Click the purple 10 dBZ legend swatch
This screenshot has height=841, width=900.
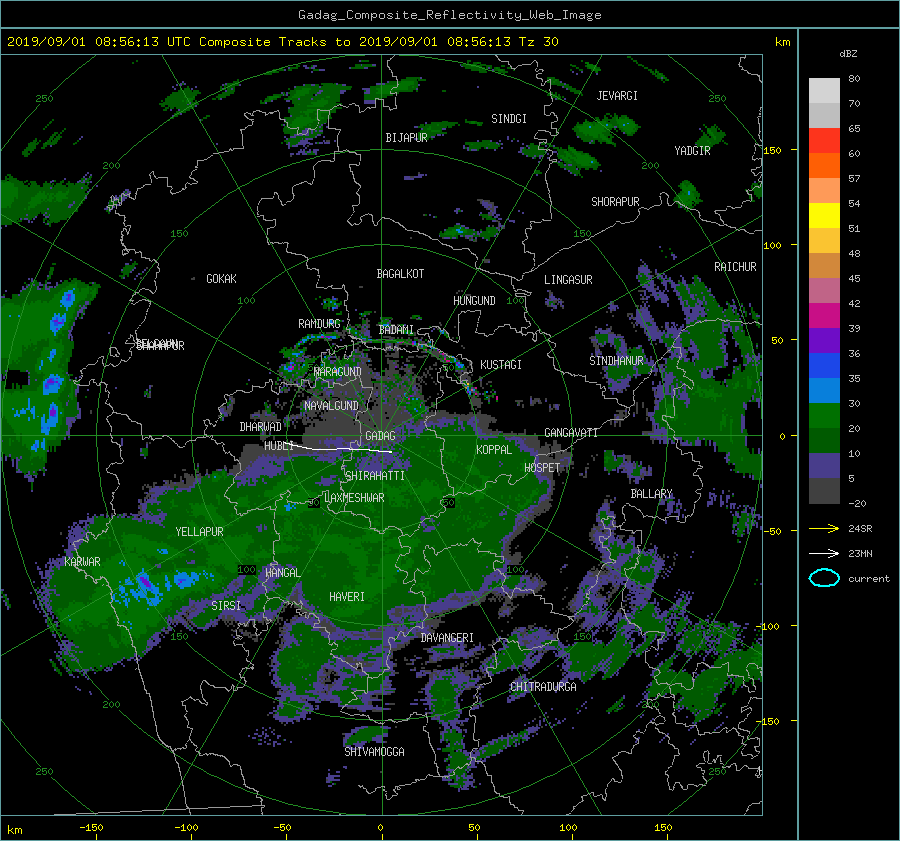(824, 465)
